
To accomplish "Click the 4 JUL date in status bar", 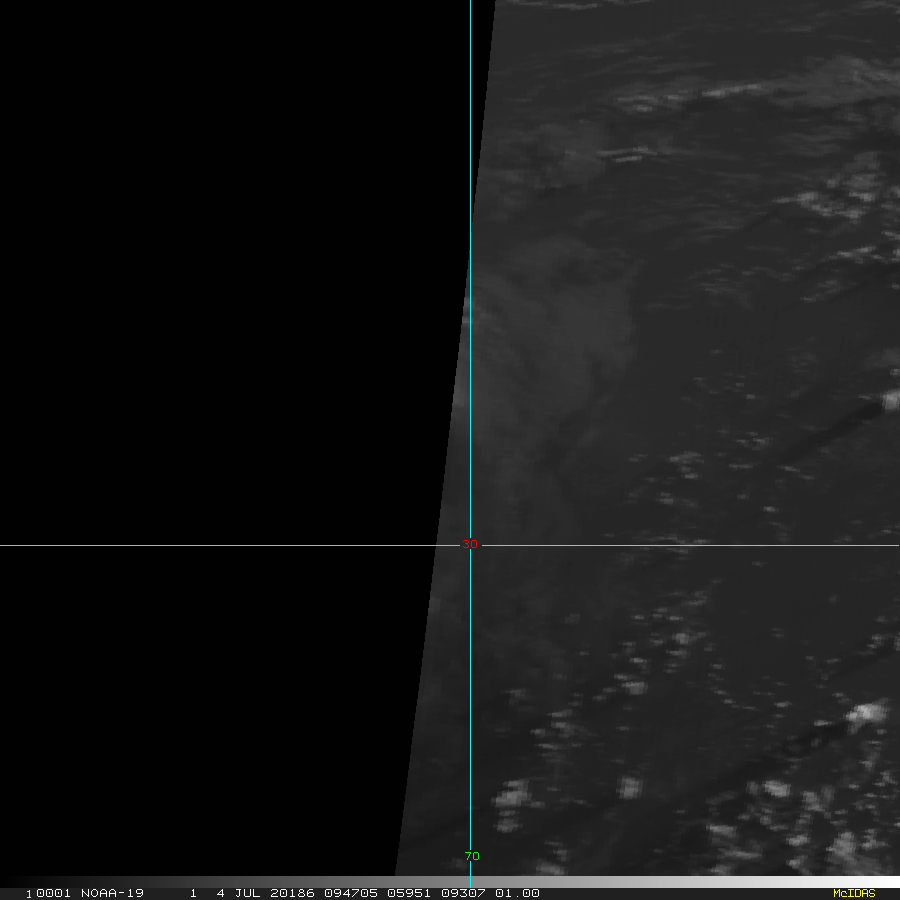I will pyautogui.click(x=238, y=893).
